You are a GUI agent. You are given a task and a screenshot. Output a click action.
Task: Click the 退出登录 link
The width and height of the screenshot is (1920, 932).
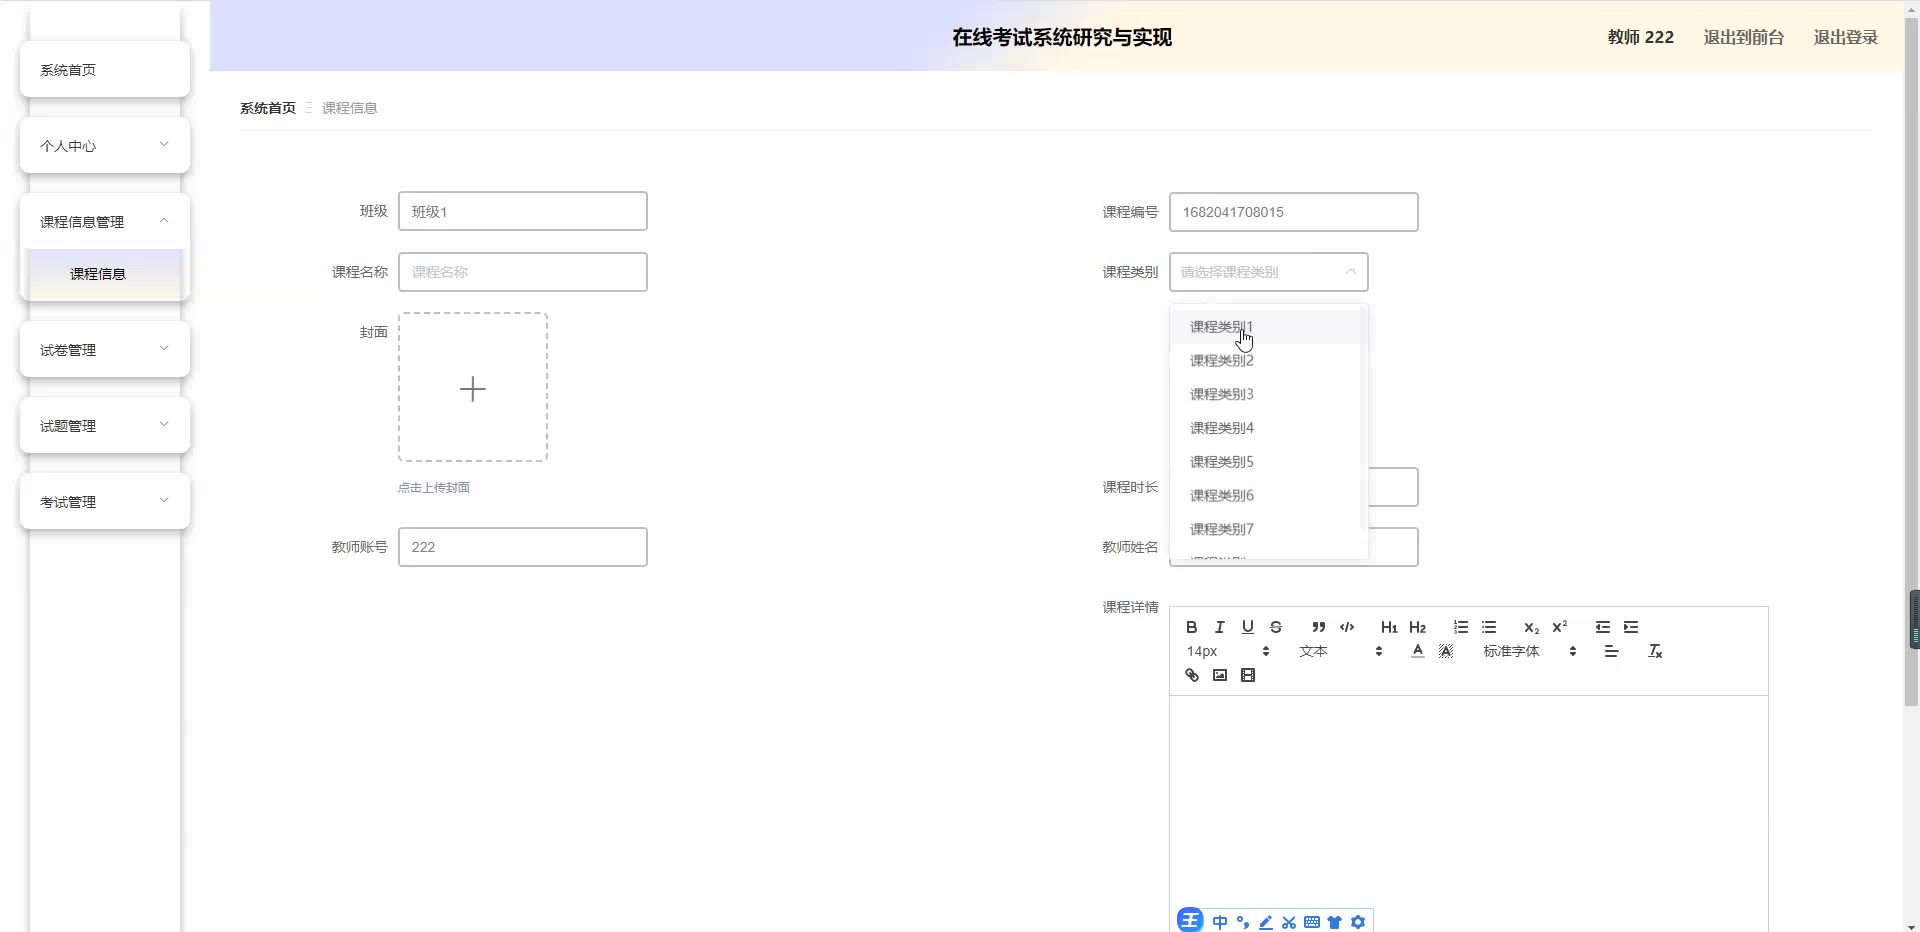1845,37
